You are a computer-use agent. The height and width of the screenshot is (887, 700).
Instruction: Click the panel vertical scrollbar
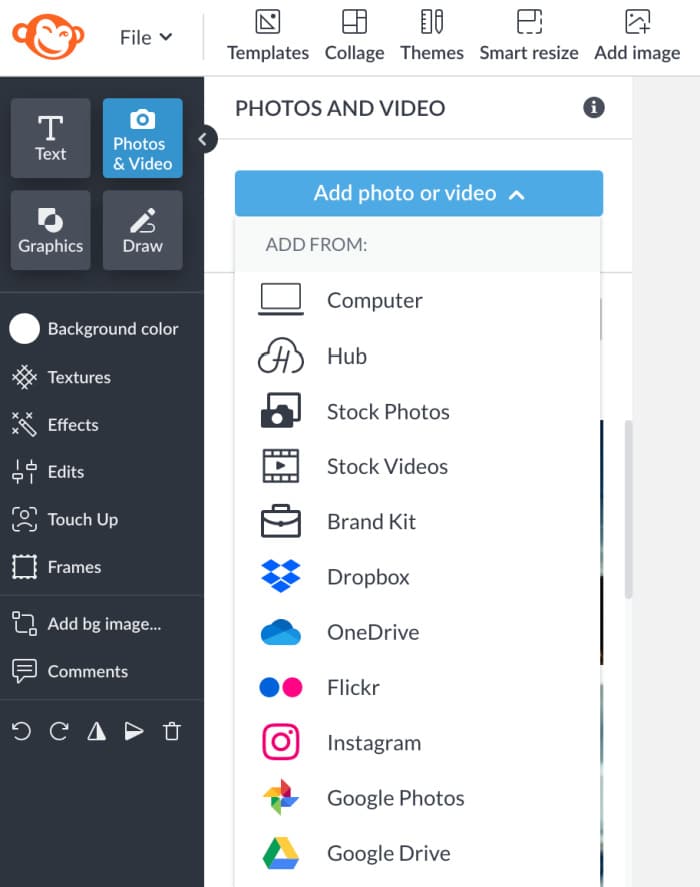pyautogui.click(x=628, y=509)
